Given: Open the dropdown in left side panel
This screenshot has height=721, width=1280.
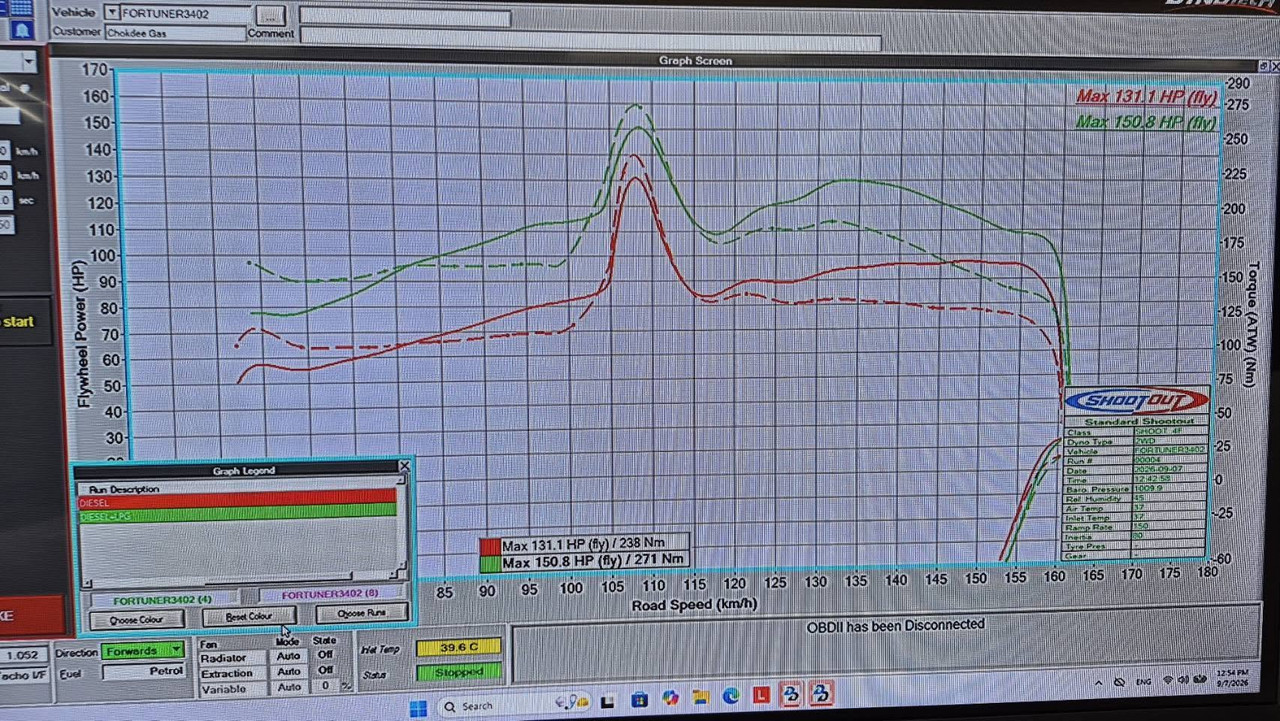Looking at the screenshot, I should click(x=28, y=62).
